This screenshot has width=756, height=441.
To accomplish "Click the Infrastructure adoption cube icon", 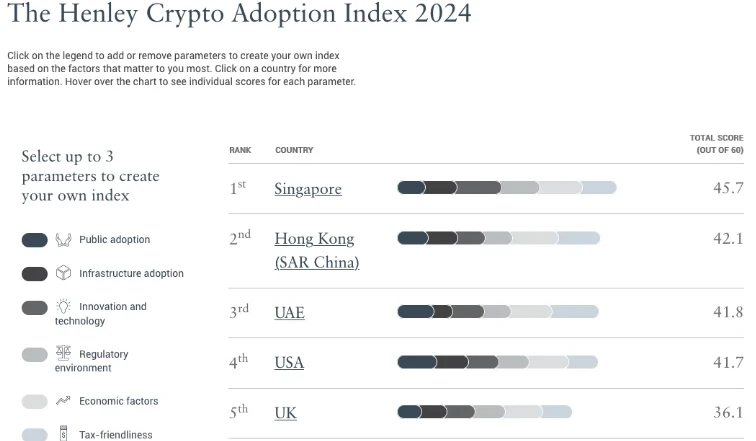I will pyautogui.click(x=63, y=273).
